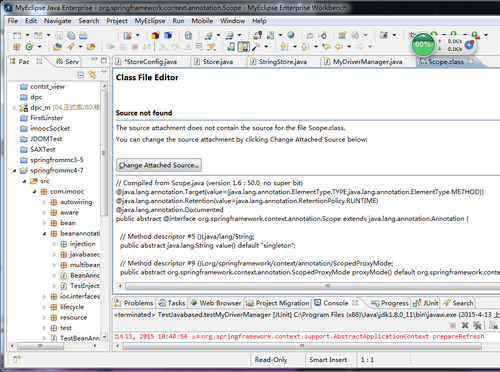
Task: Click Remove All Terminated Launches double-X icon
Action: 477,325
